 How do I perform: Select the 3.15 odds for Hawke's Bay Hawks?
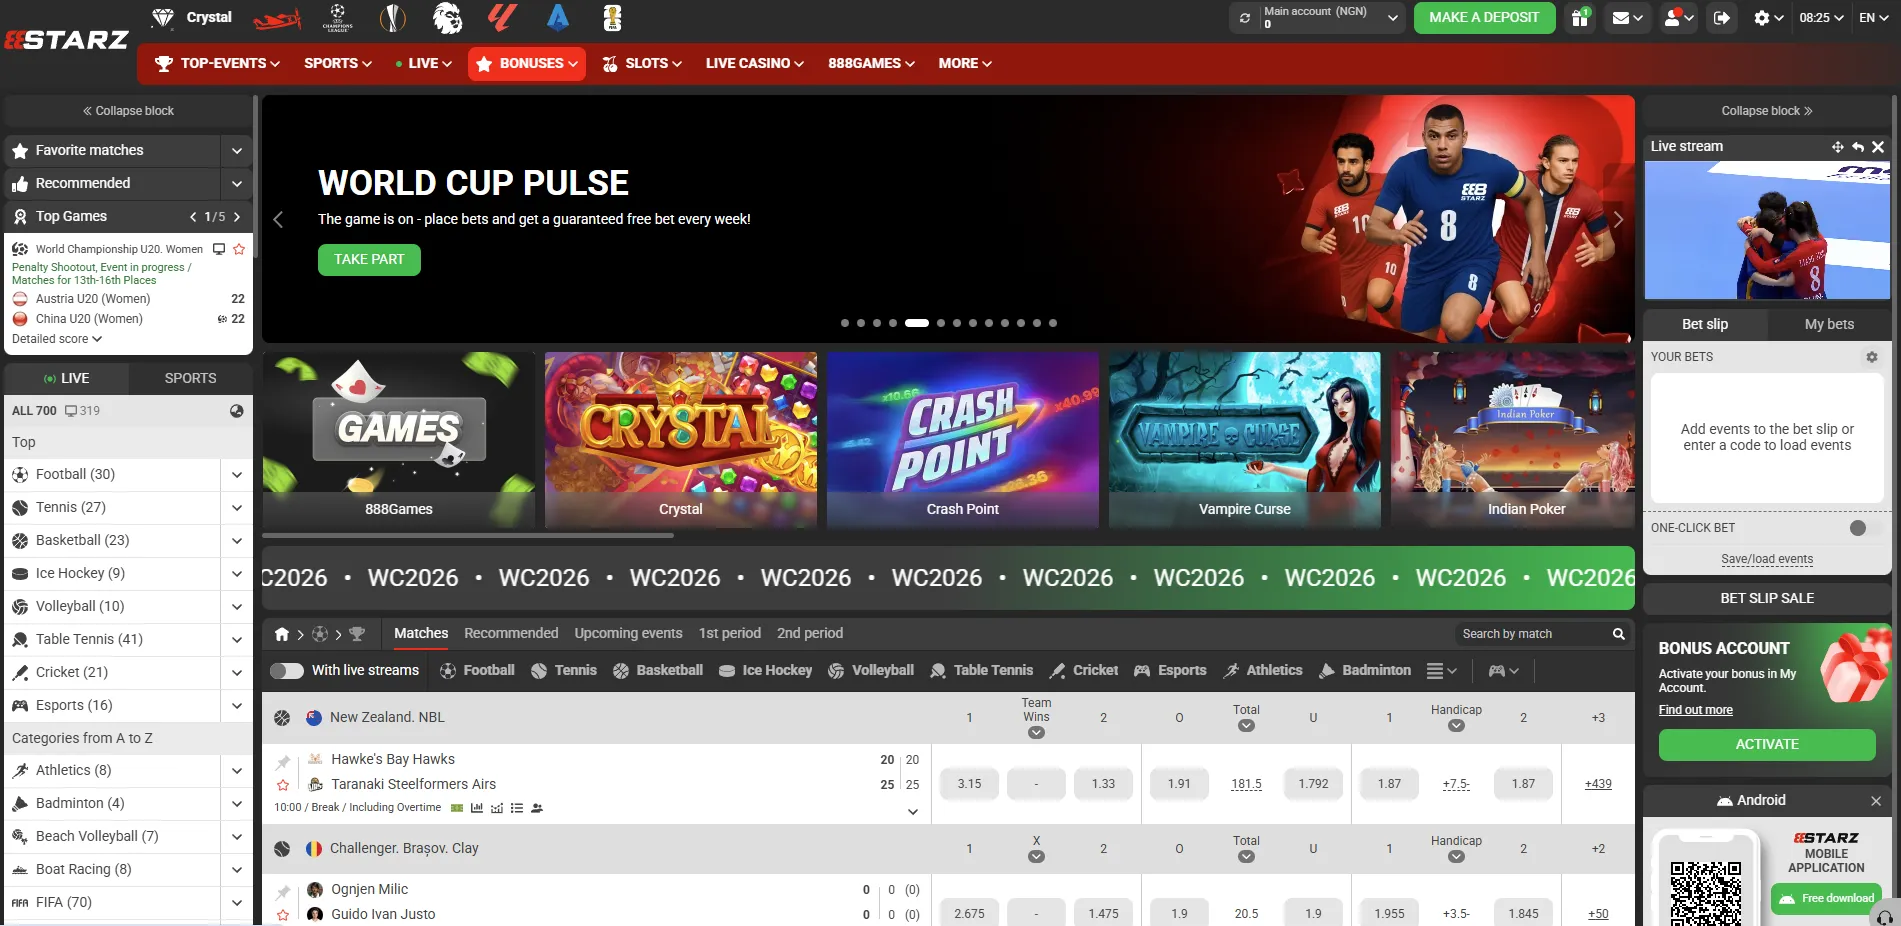click(969, 785)
